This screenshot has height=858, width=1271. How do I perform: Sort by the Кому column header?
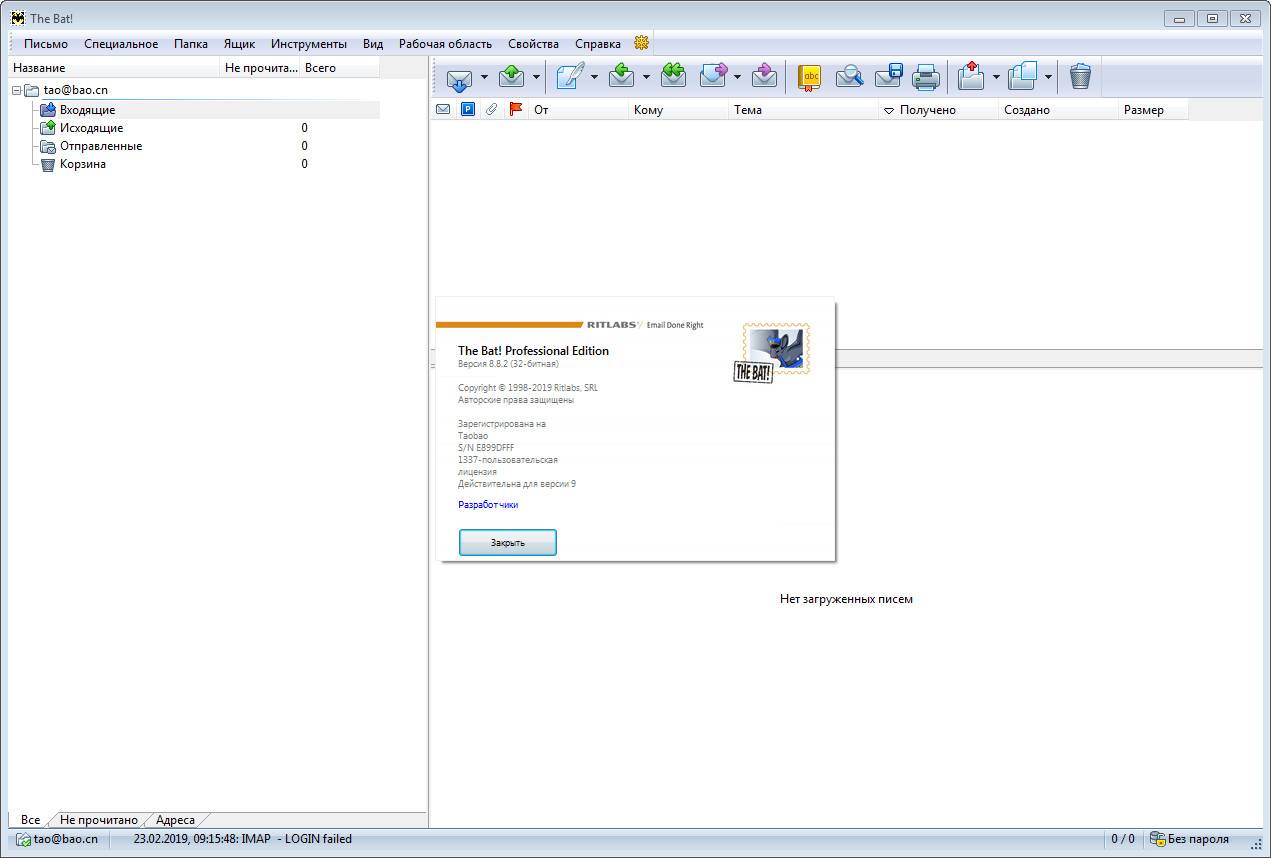[678, 110]
